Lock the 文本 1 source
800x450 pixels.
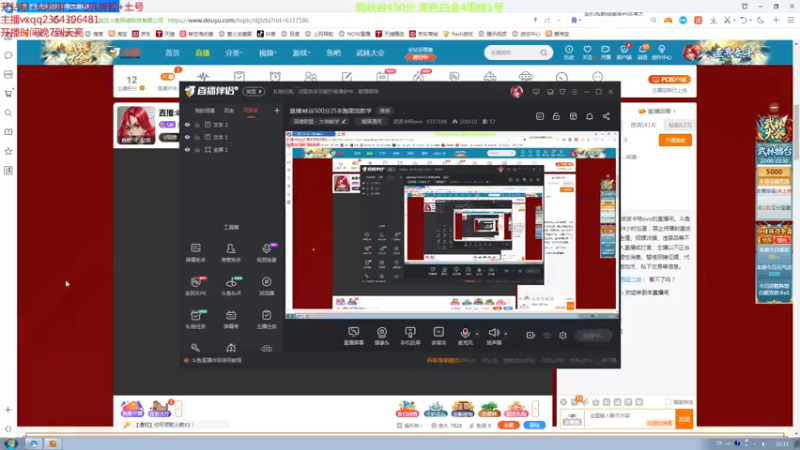click(197, 137)
